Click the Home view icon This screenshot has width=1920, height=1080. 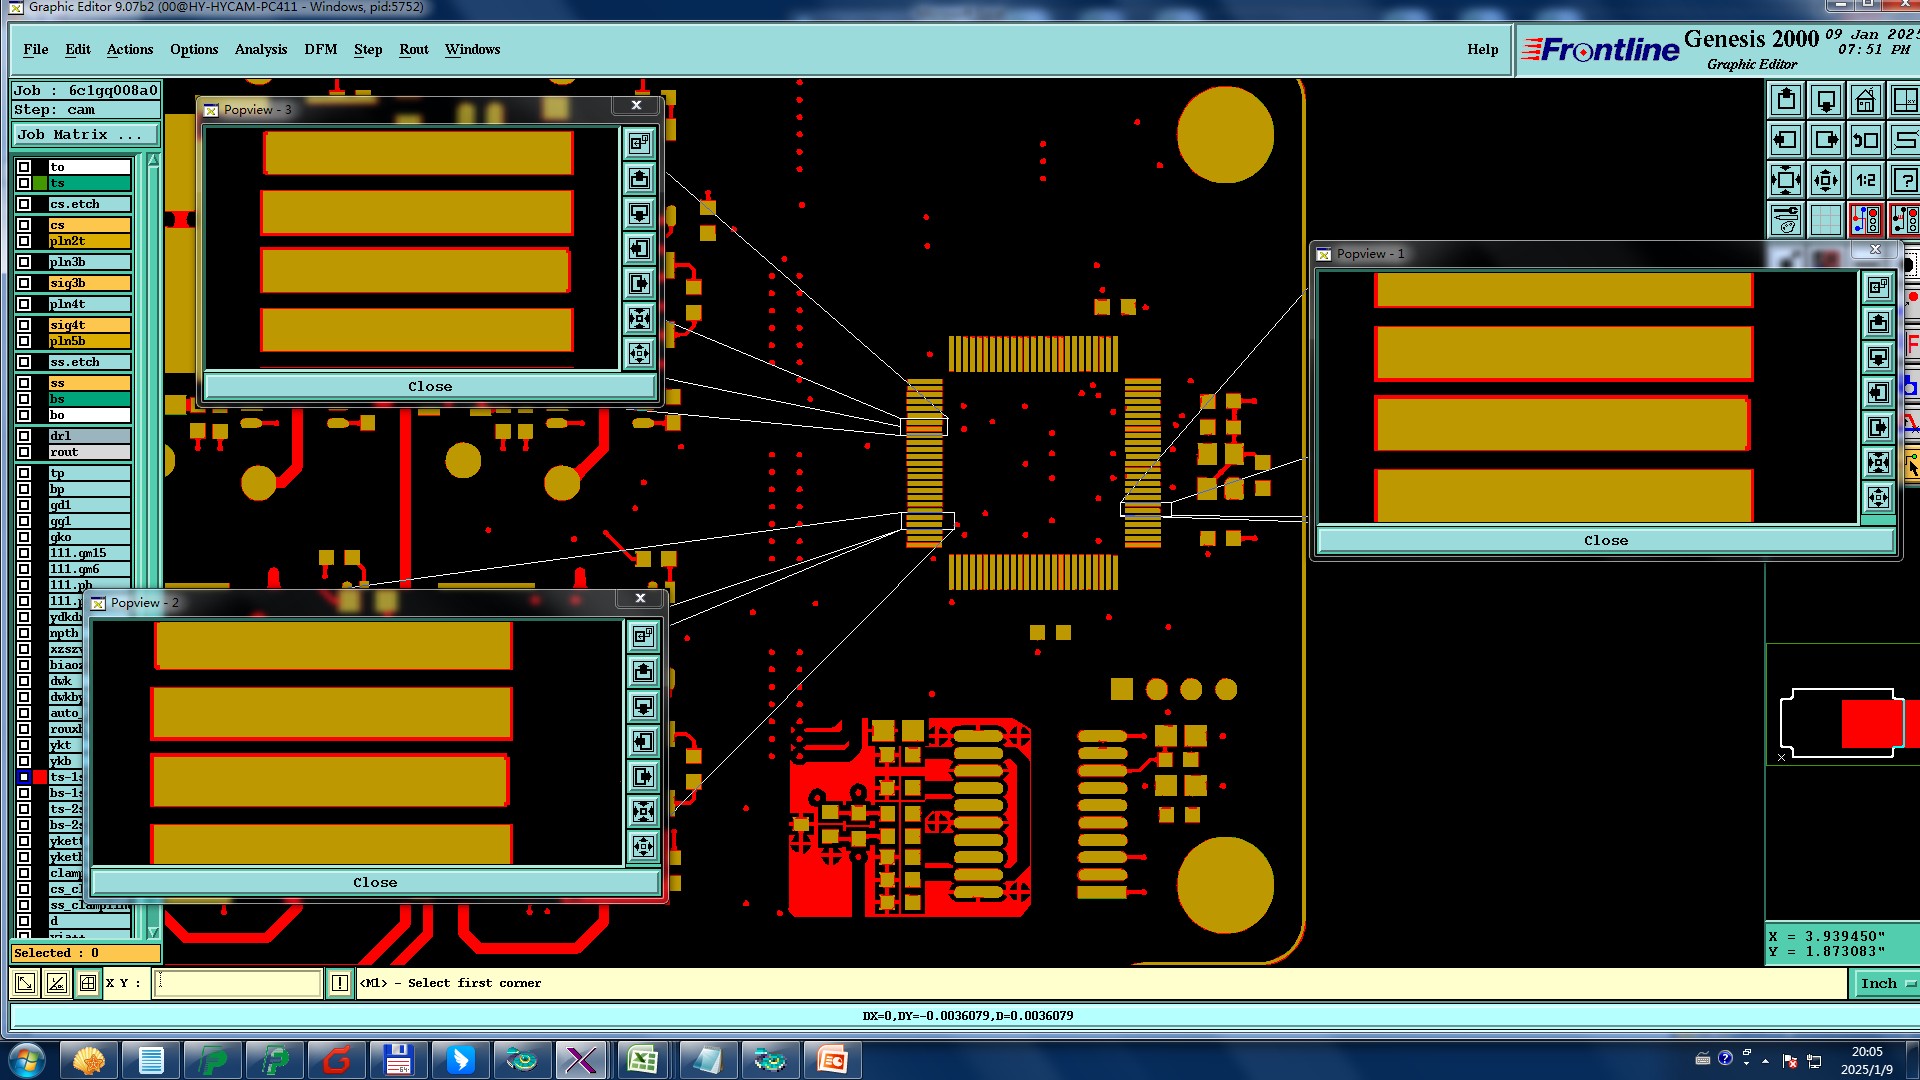[1866, 101]
